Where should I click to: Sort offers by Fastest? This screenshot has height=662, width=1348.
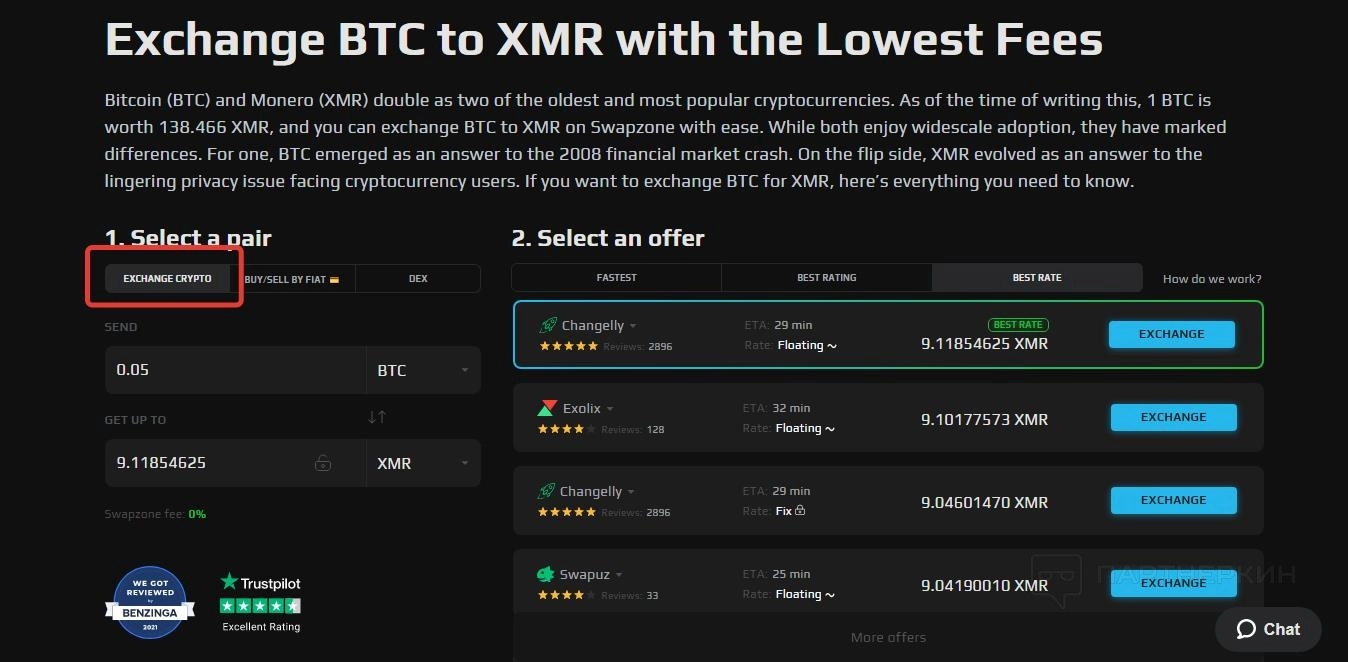[x=616, y=277]
